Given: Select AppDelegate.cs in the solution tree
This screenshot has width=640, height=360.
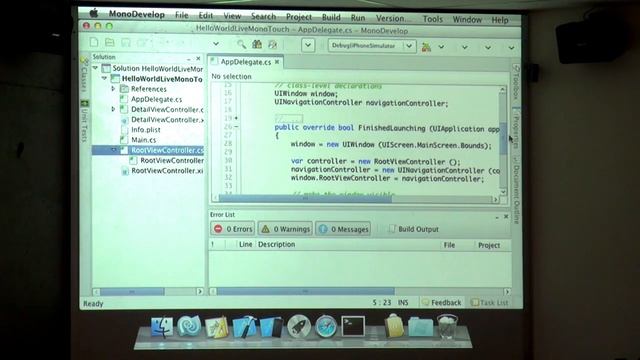Looking at the screenshot, I should [156, 99].
